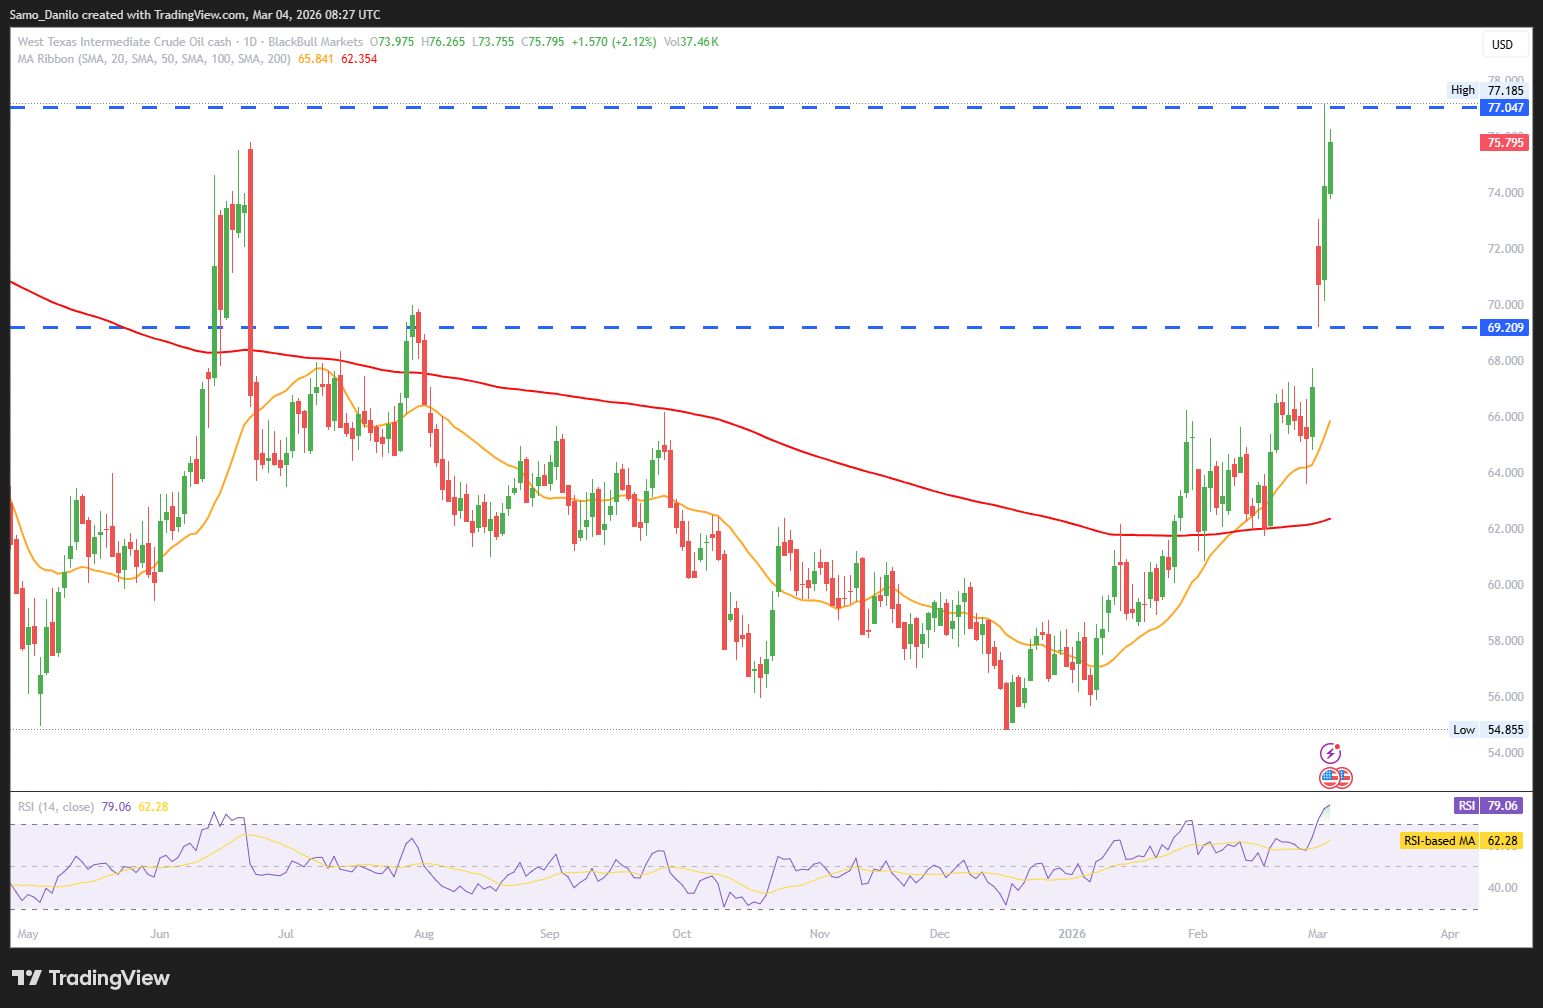Select the RSI (14, close) indicator legend
This screenshot has height=1008, width=1543.
(x=56, y=807)
